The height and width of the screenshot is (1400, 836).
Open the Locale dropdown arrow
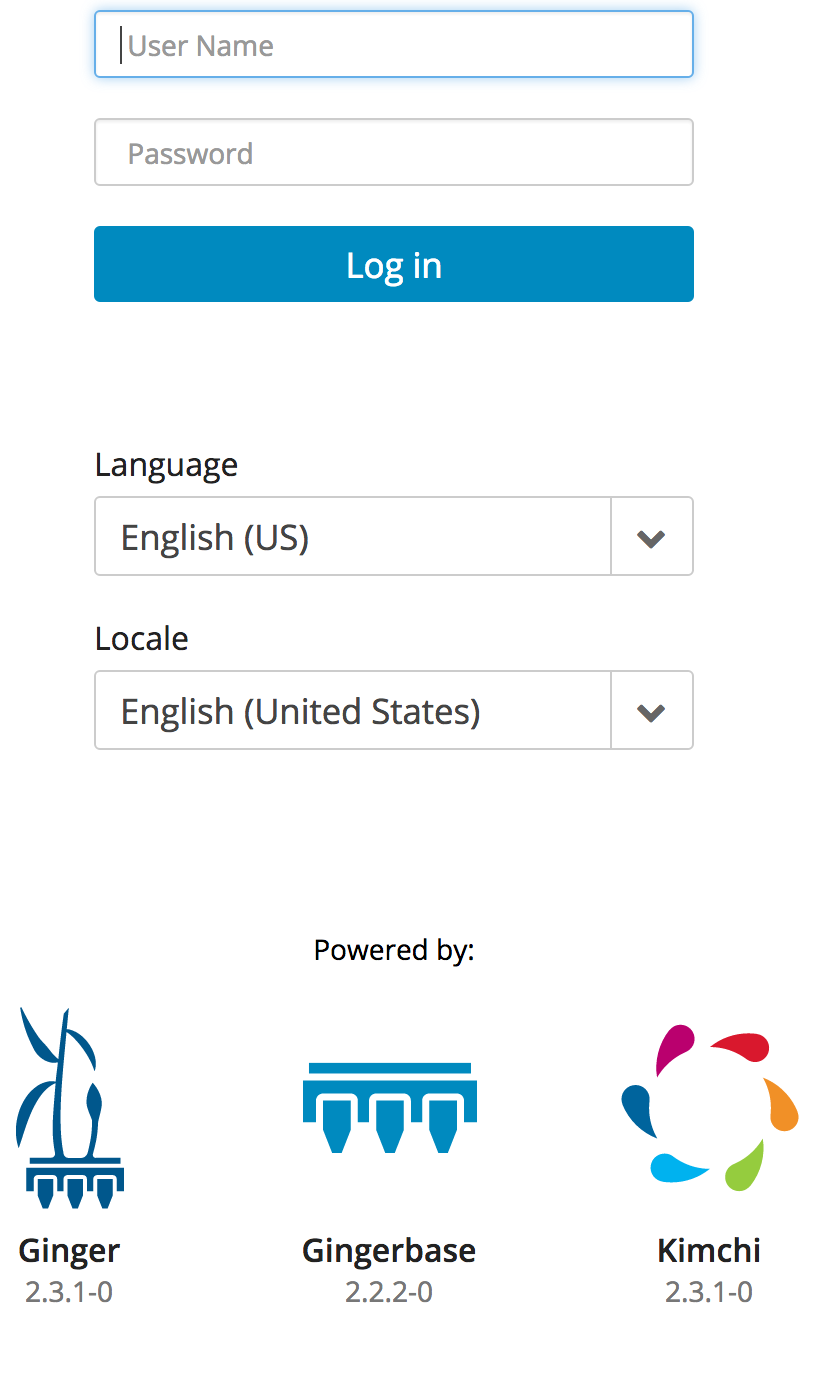click(x=651, y=711)
